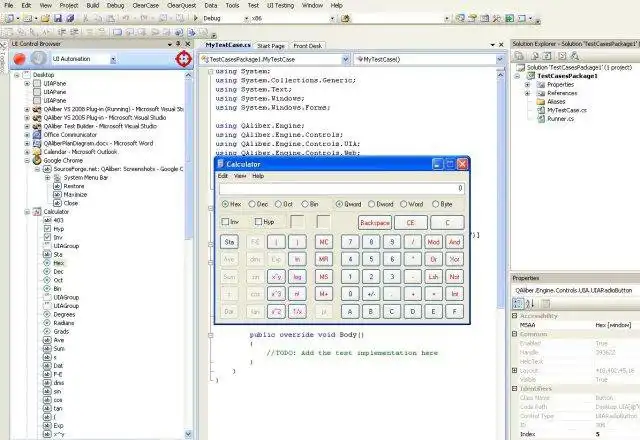This screenshot has width=640, height=440.
Task: Click the Google Chrome icon in control tree
Action: point(37,160)
